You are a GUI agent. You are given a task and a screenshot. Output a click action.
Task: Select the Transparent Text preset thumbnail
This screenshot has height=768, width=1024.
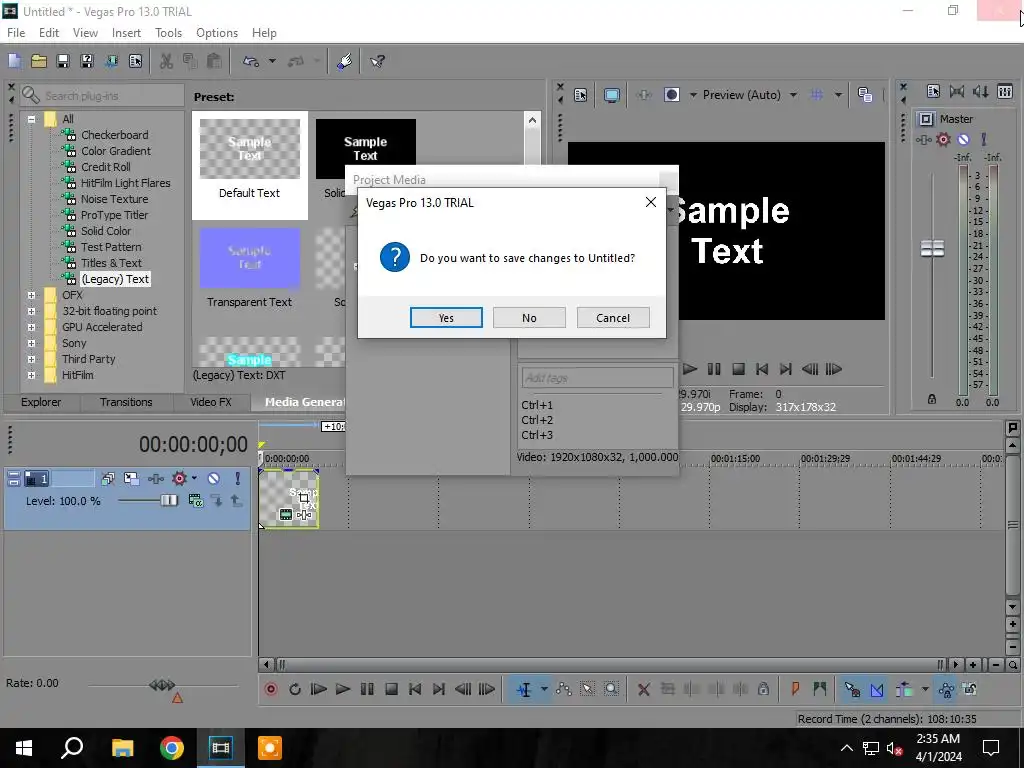click(249, 257)
